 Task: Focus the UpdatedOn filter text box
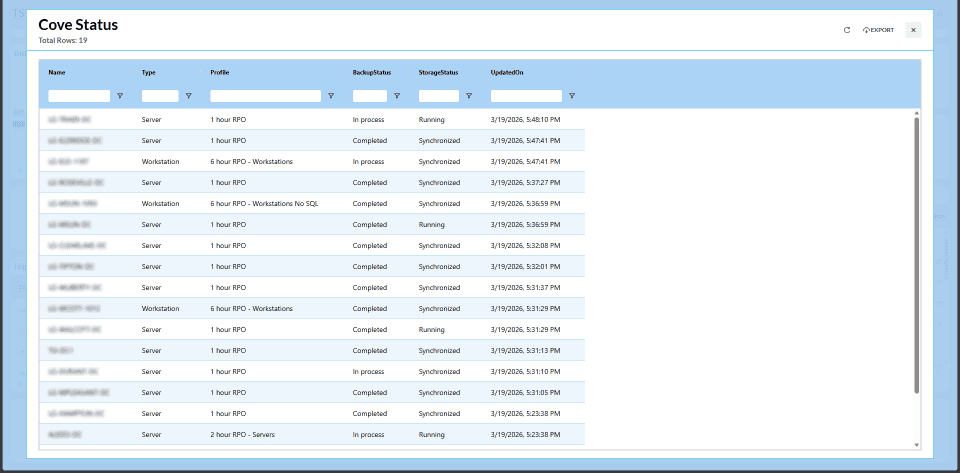pos(527,96)
